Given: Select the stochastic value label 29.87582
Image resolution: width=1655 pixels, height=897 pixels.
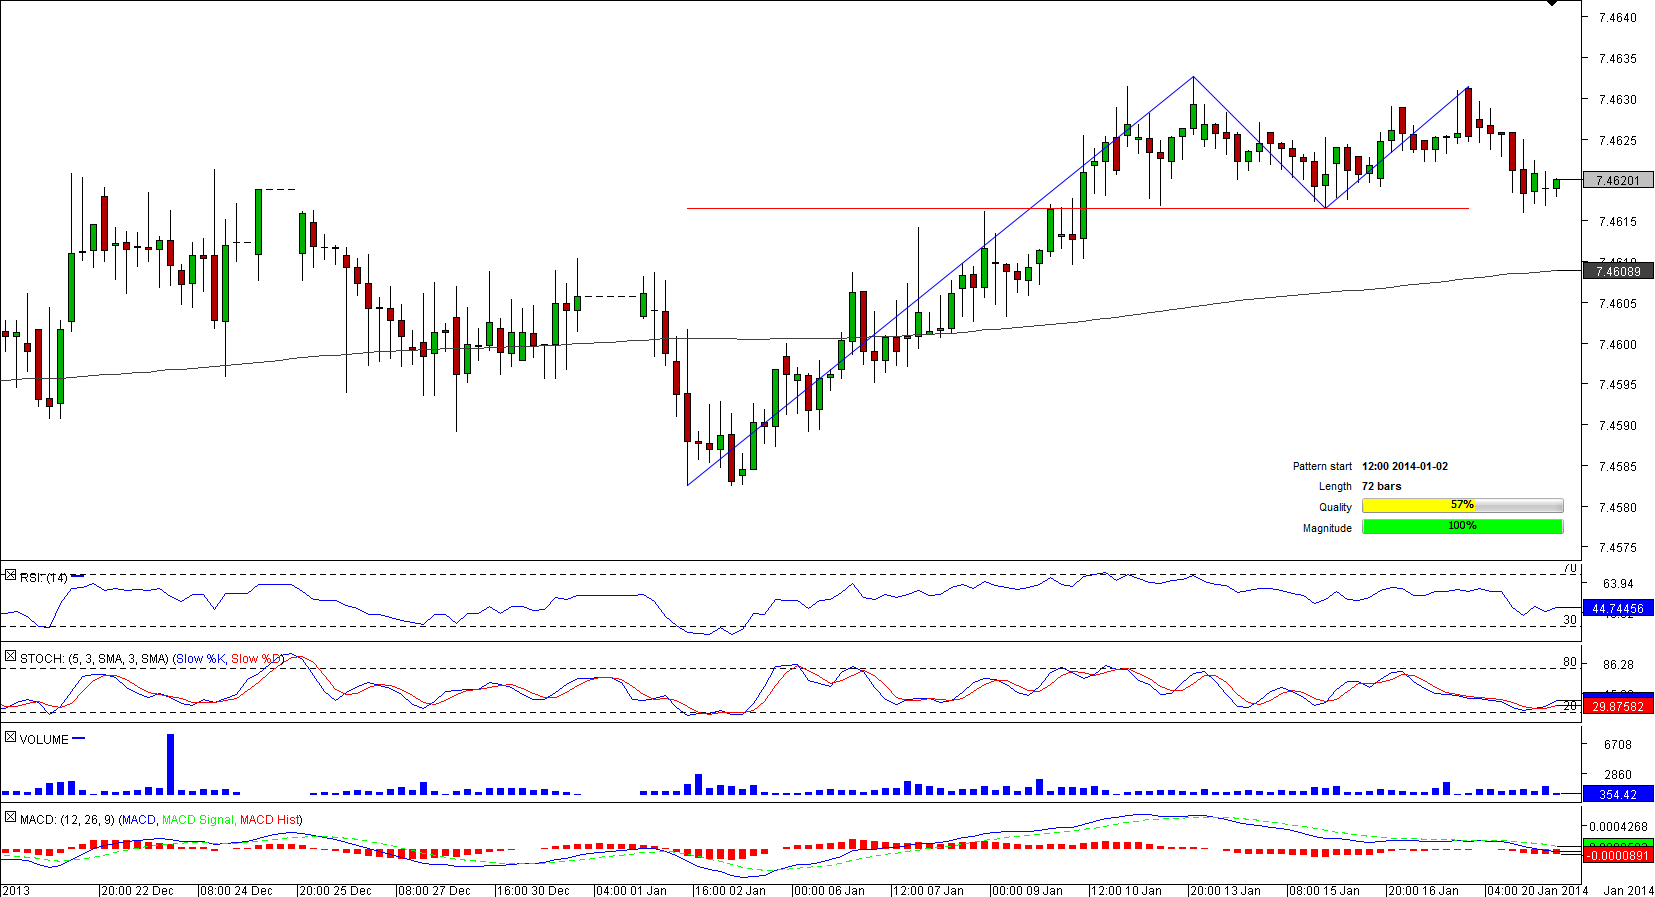Looking at the screenshot, I should [x=1617, y=707].
